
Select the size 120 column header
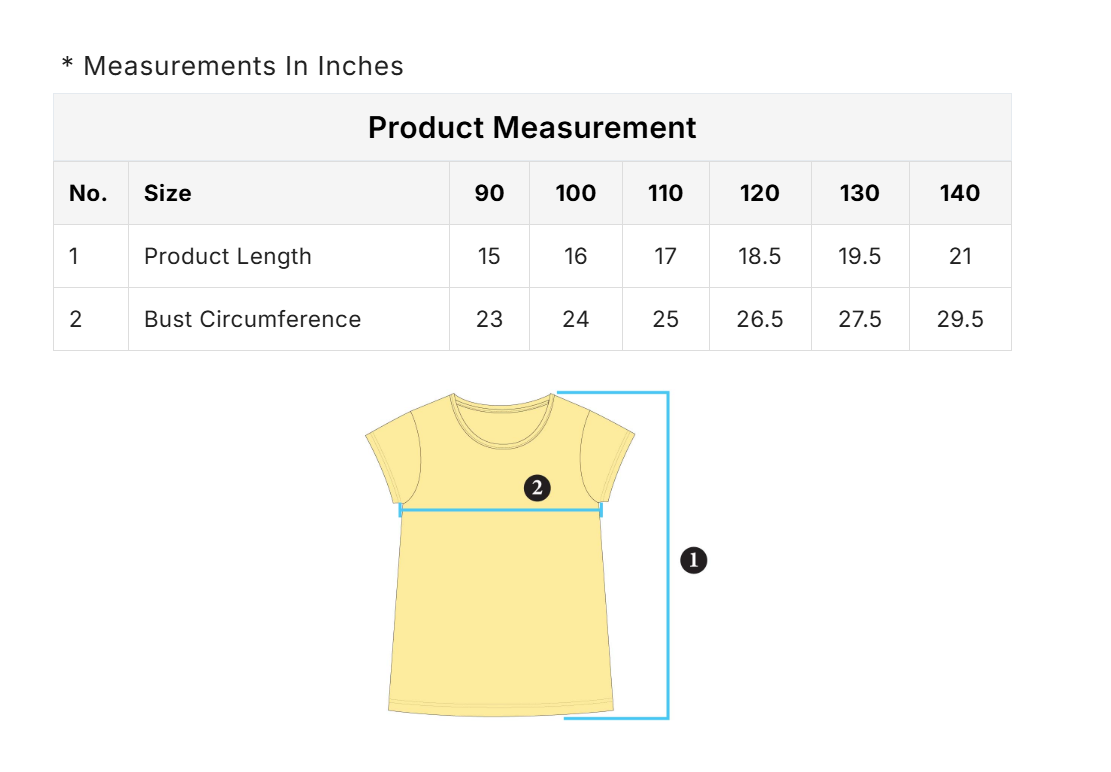click(x=760, y=193)
